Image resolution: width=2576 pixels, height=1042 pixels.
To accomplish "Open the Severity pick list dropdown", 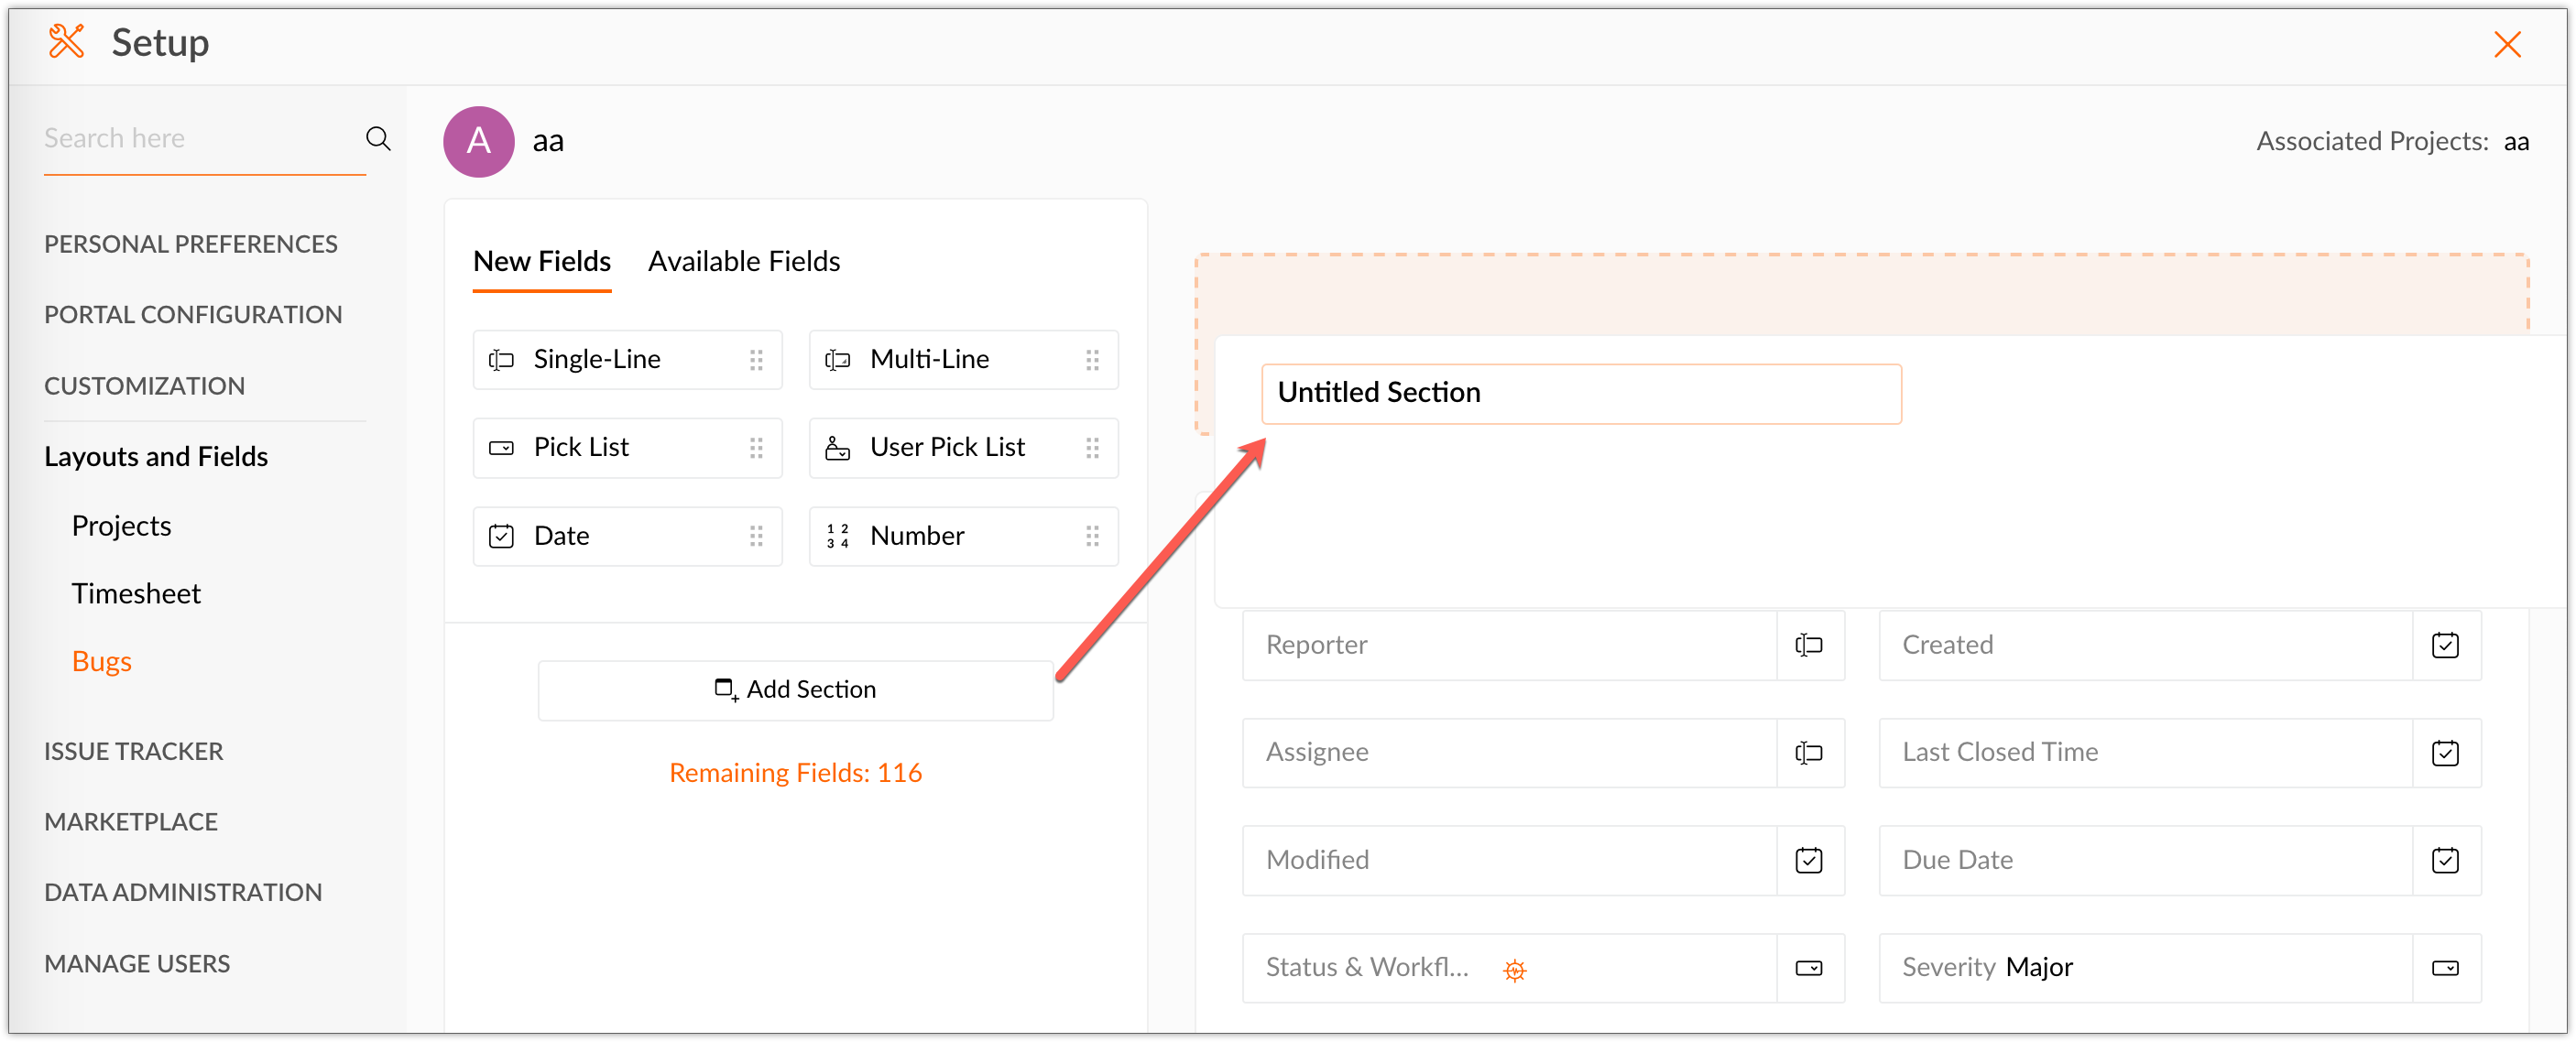I will point(2445,968).
